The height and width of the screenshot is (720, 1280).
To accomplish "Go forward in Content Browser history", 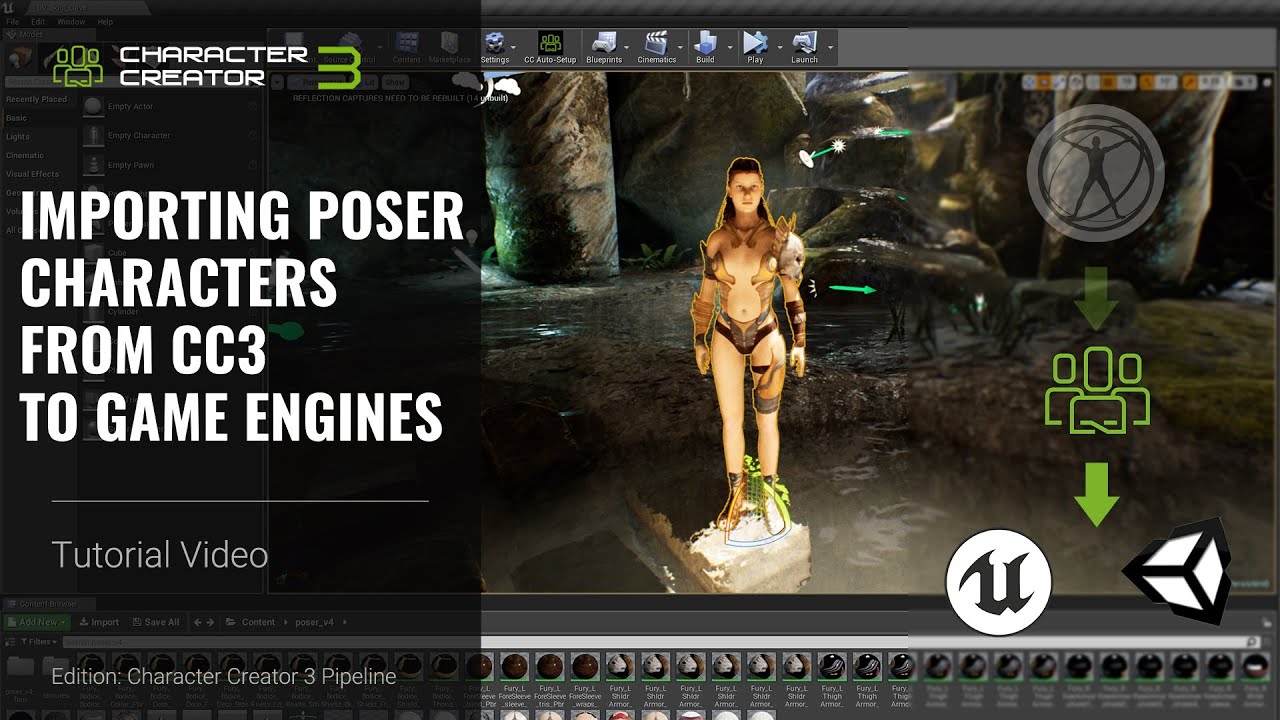I will pos(210,622).
